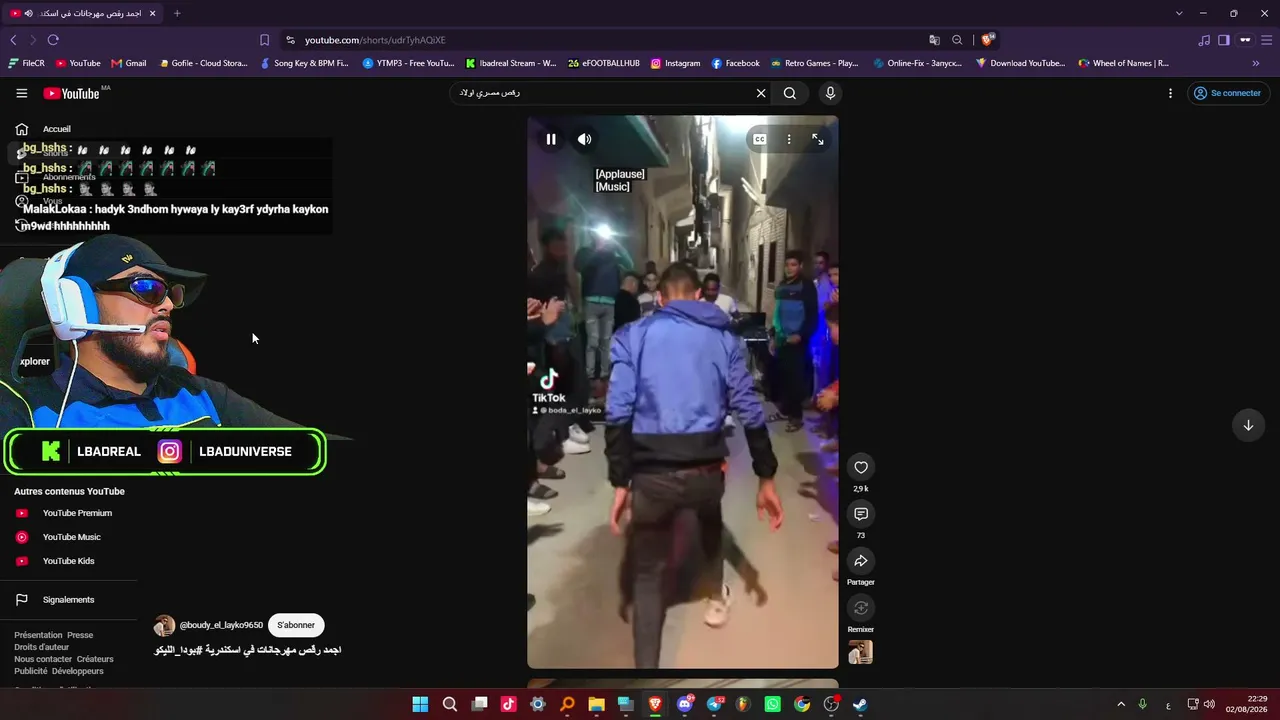The image size is (1280, 720).
Task: Open the boudy_el_layko channel avatar
Action: click(164, 626)
